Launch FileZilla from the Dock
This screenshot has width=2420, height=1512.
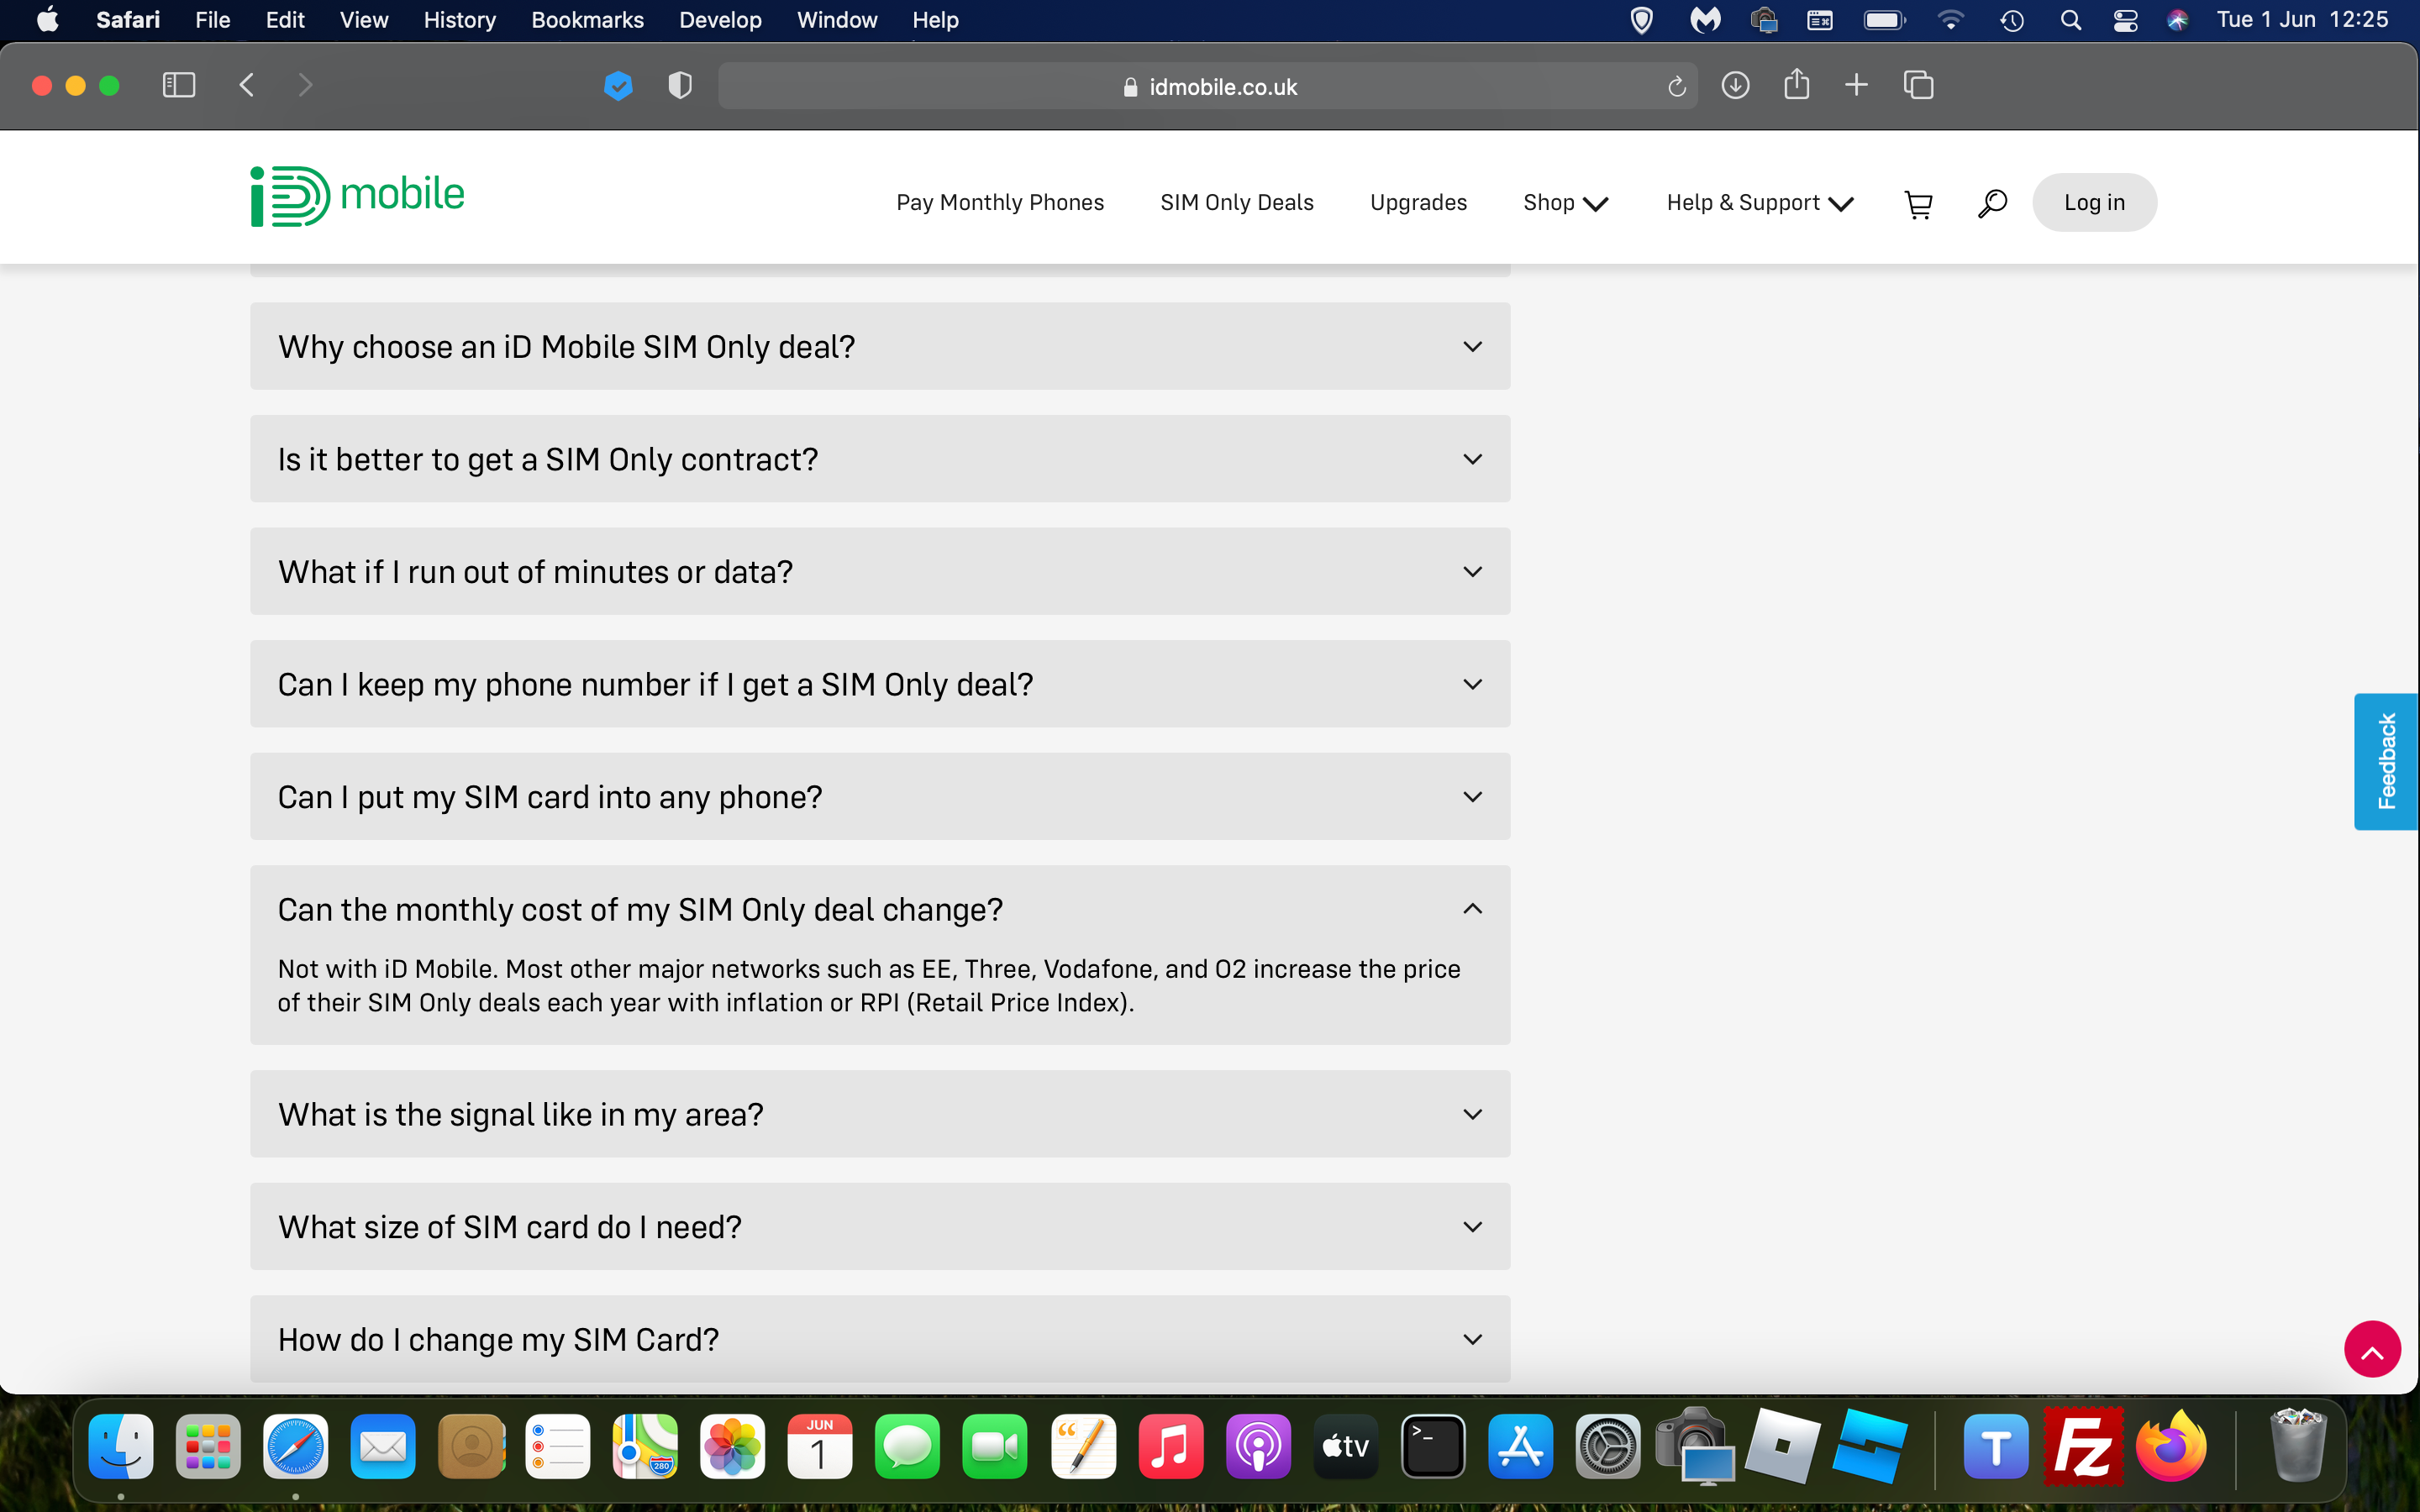[2083, 1446]
